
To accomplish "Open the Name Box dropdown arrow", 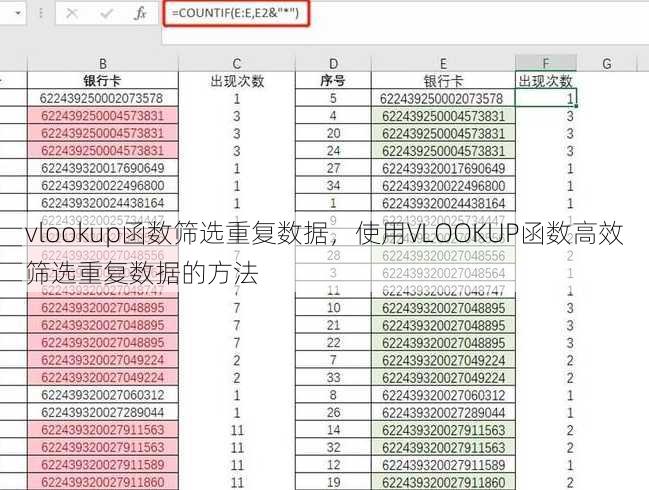I will click(18, 13).
